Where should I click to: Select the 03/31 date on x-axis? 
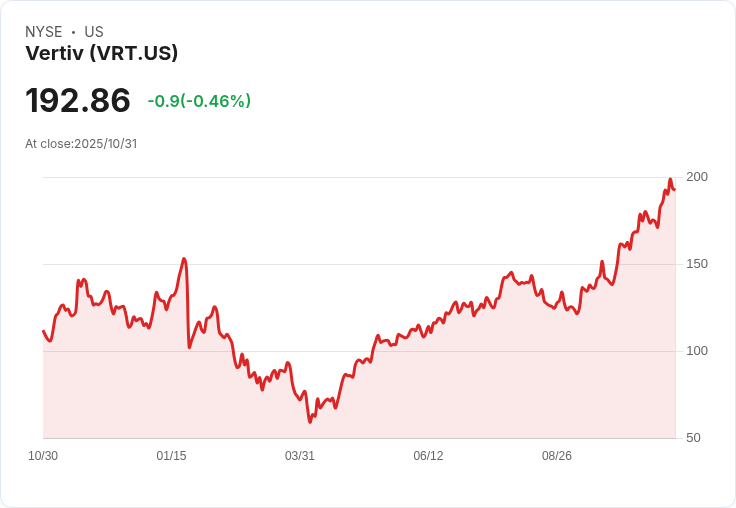tap(300, 456)
